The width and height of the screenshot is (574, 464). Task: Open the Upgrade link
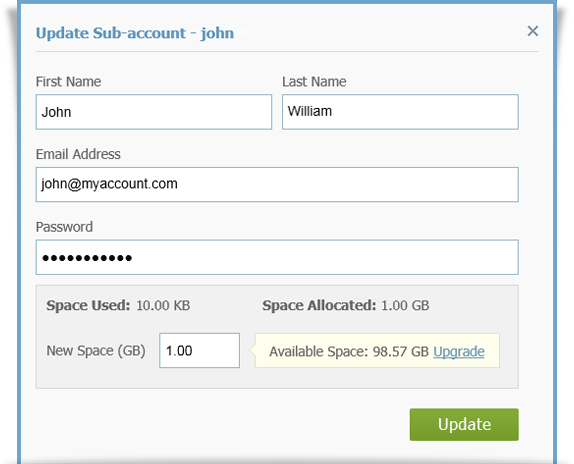459,352
